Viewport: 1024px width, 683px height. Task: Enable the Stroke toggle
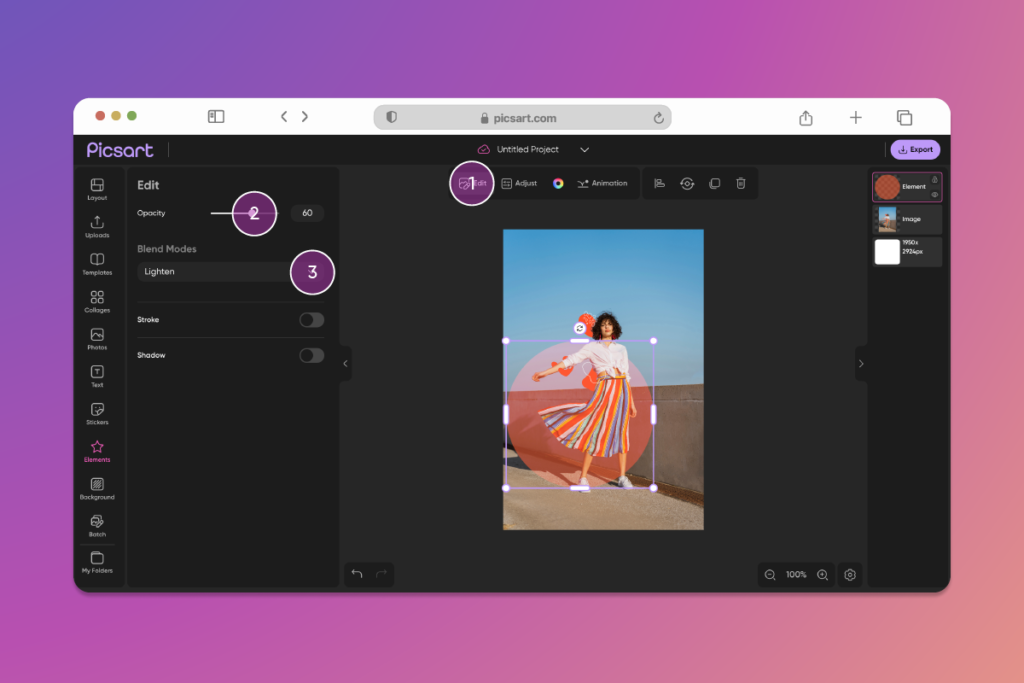pos(311,320)
